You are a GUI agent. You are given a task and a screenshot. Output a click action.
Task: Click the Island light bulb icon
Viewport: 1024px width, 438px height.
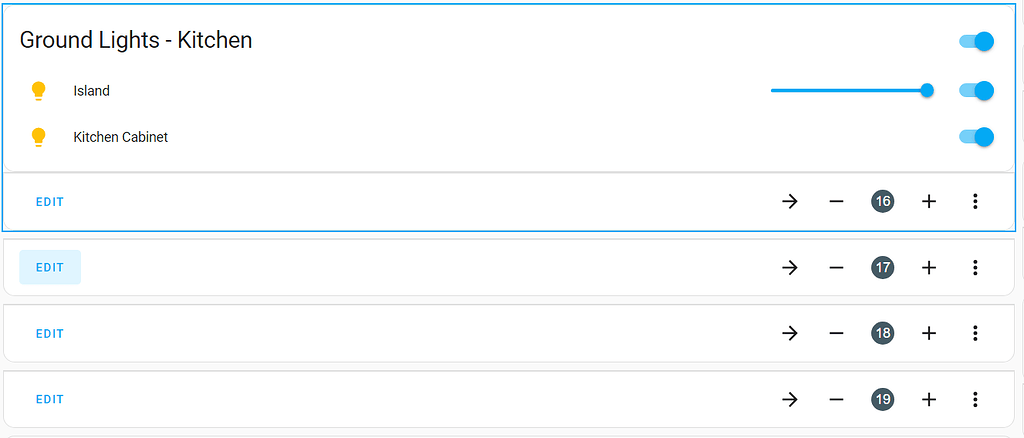[39, 91]
